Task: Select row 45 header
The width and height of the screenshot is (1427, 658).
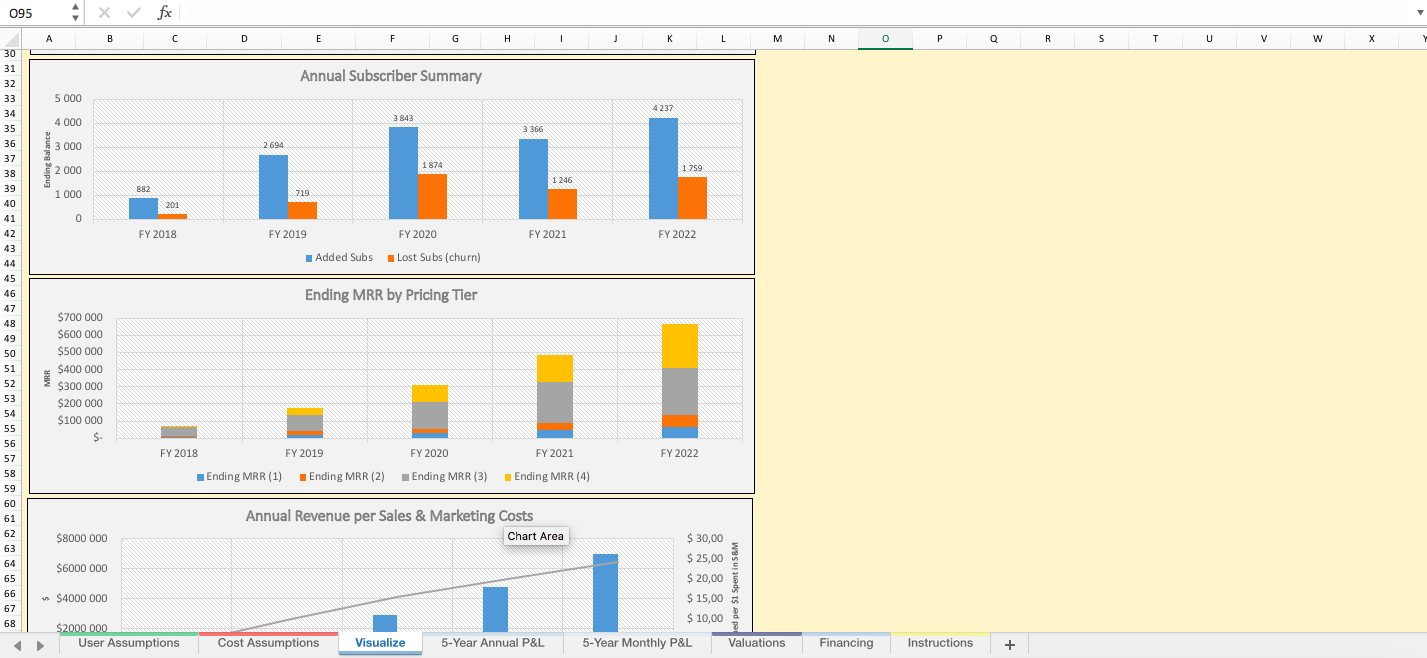Action: click(10, 278)
